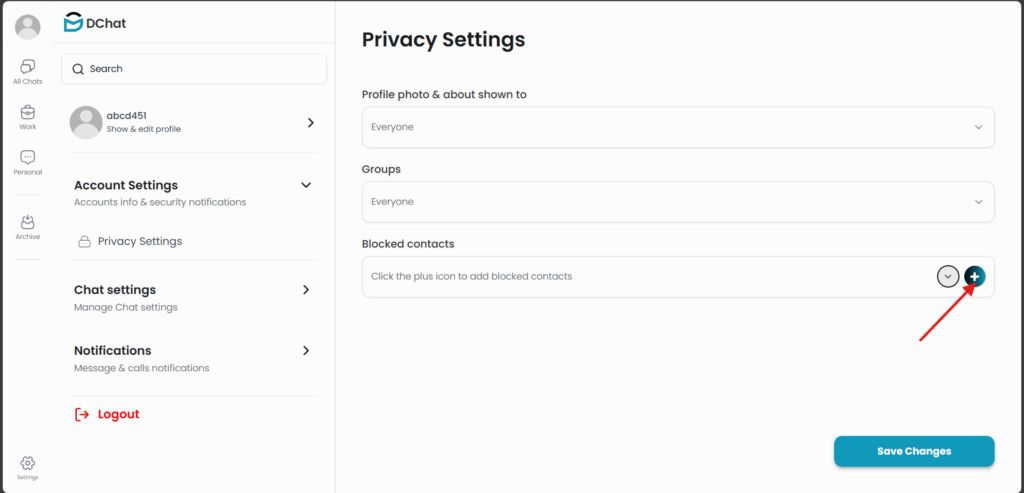Click the red logout arrow icon

82,414
